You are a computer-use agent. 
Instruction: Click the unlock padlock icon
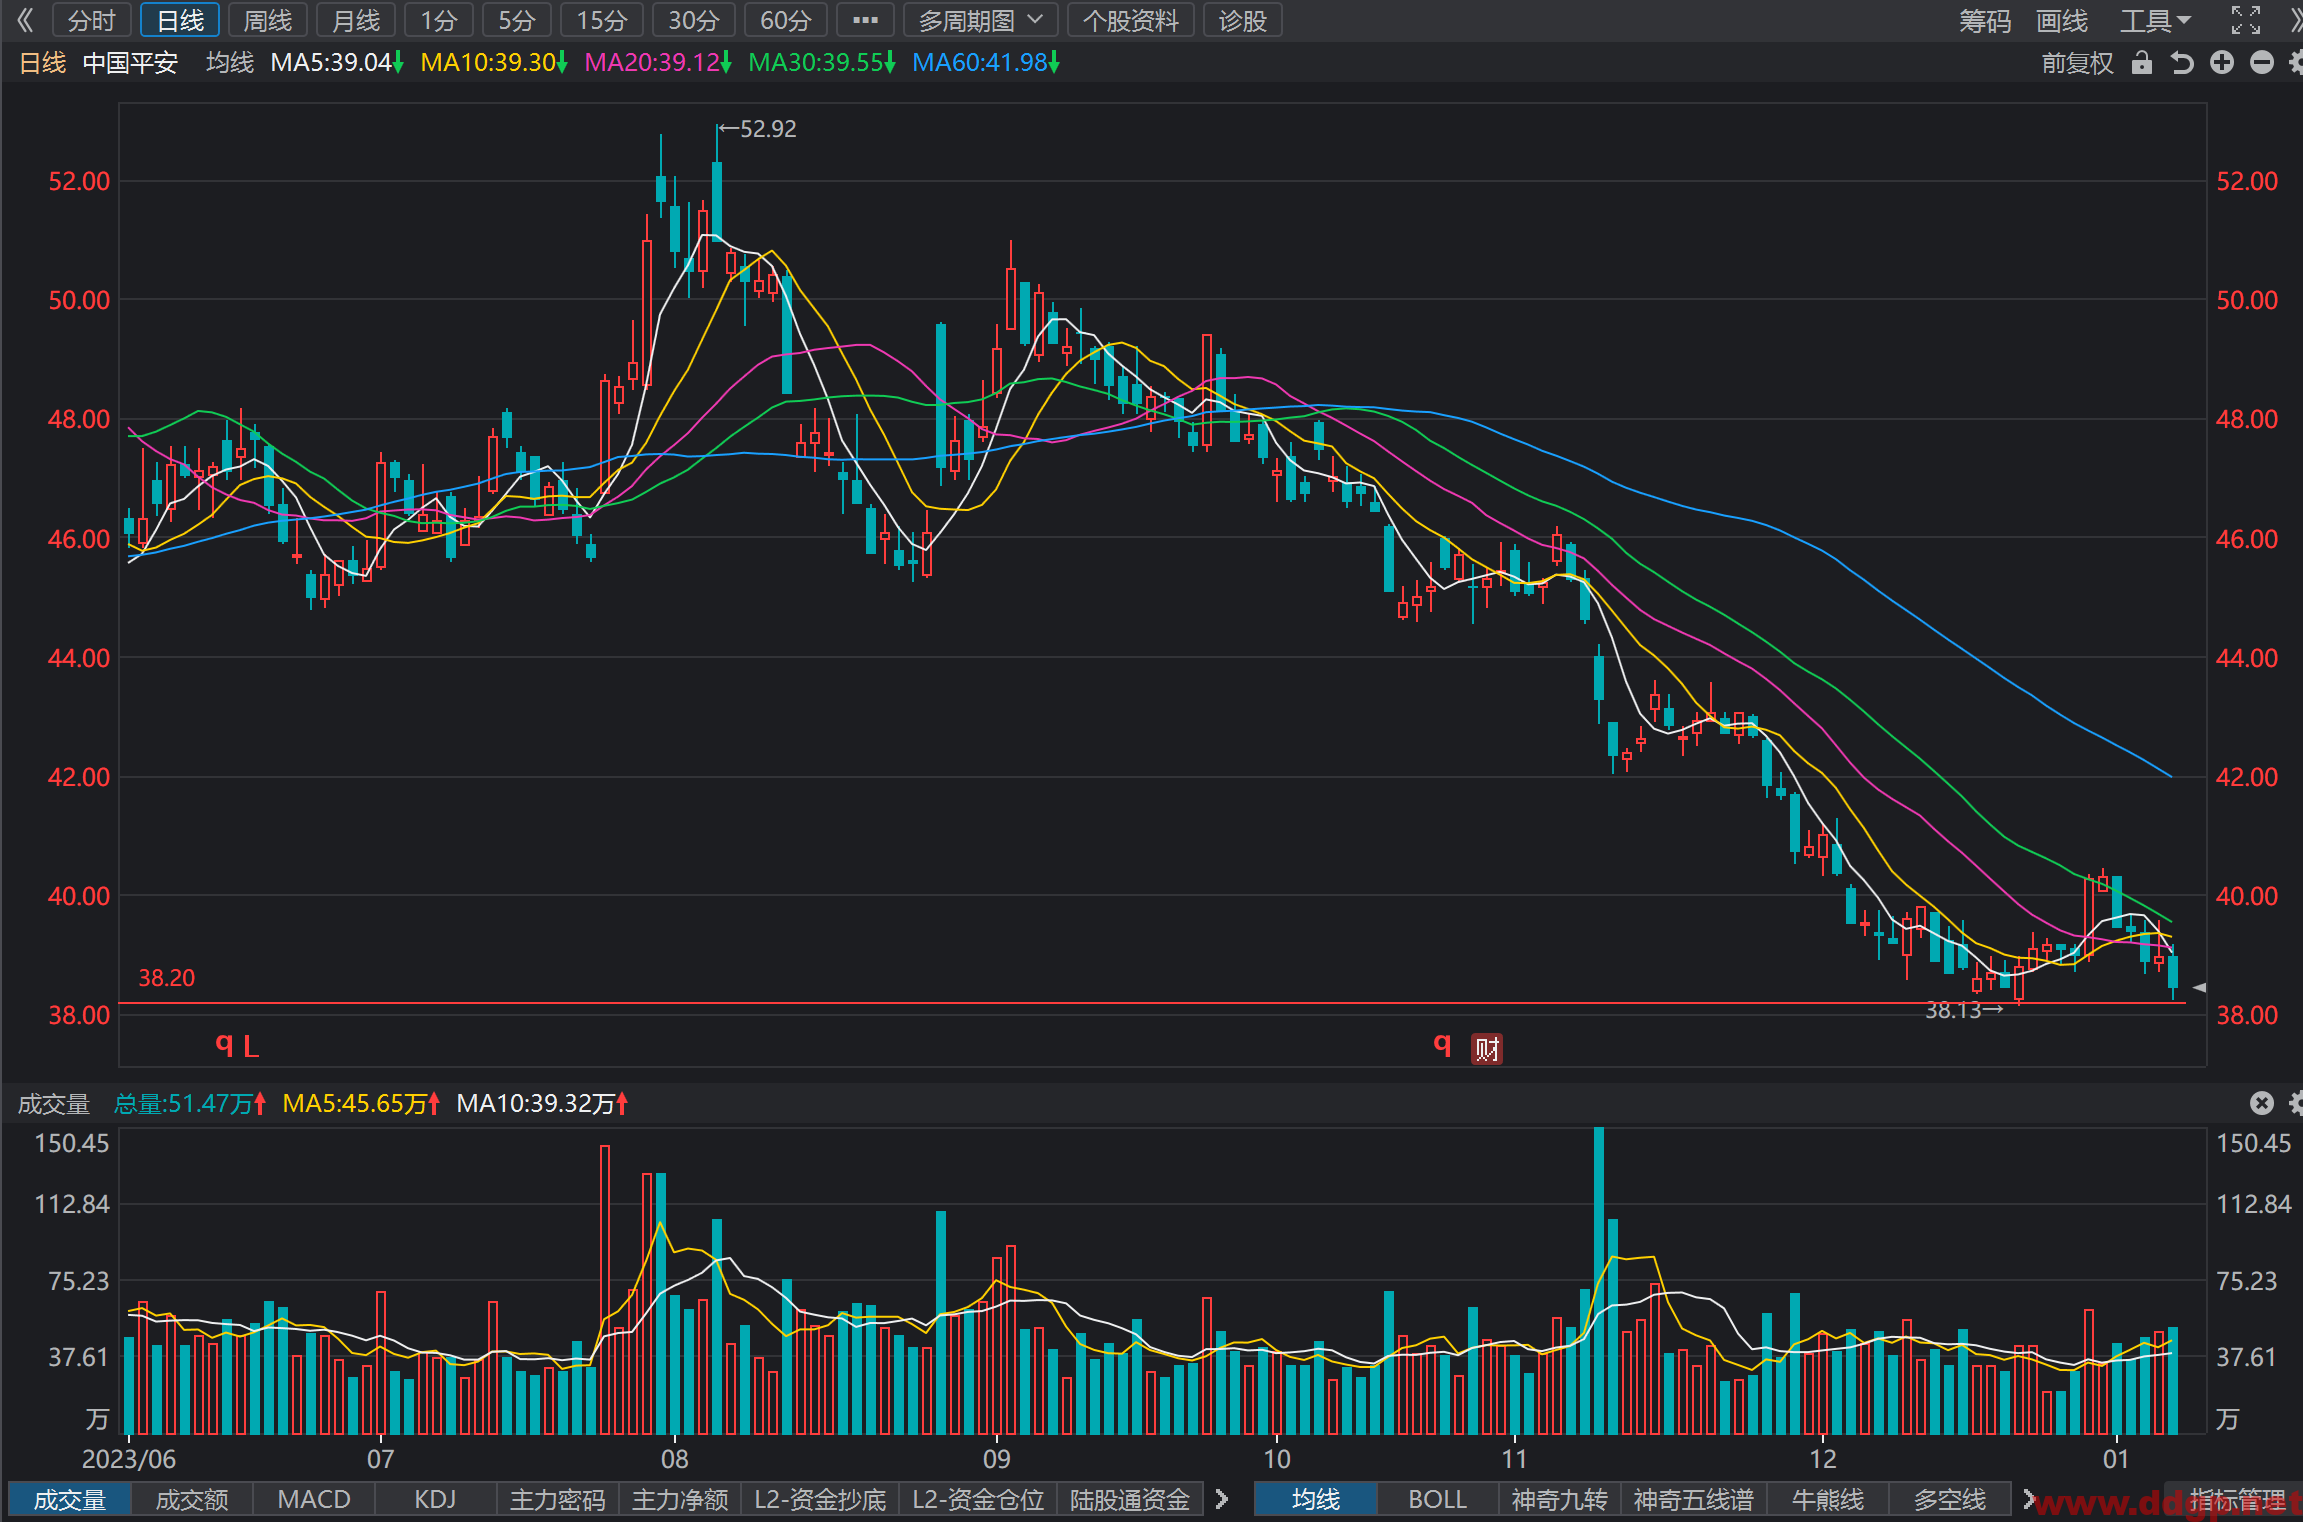[x=2141, y=63]
